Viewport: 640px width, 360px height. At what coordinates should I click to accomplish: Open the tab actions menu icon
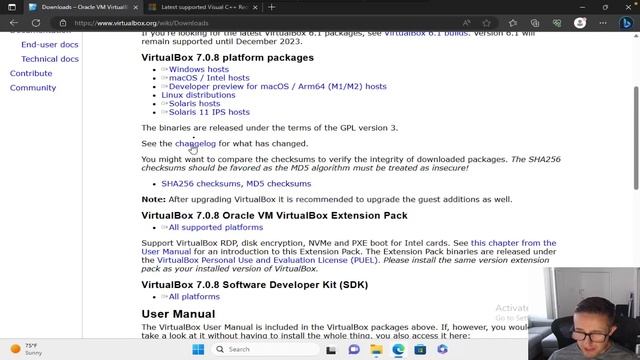[12, 7]
